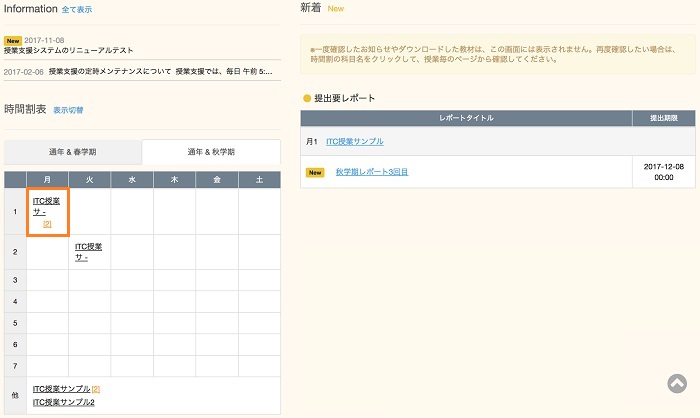
Task: Click the [2] badge in Monday period 1
Action: tap(47, 224)
